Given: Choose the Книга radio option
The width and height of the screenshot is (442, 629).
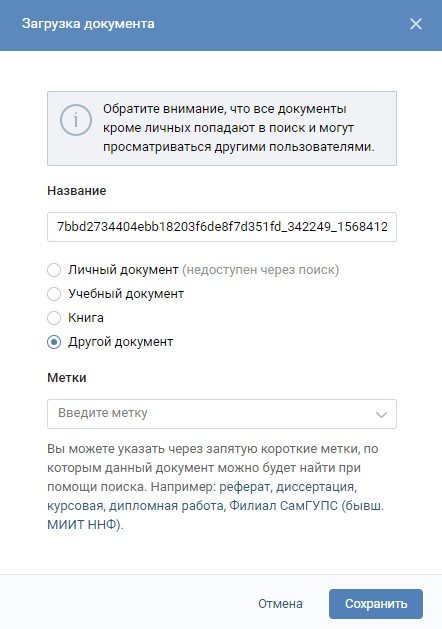Looking at the screenshot, I should tap(54, 318).
